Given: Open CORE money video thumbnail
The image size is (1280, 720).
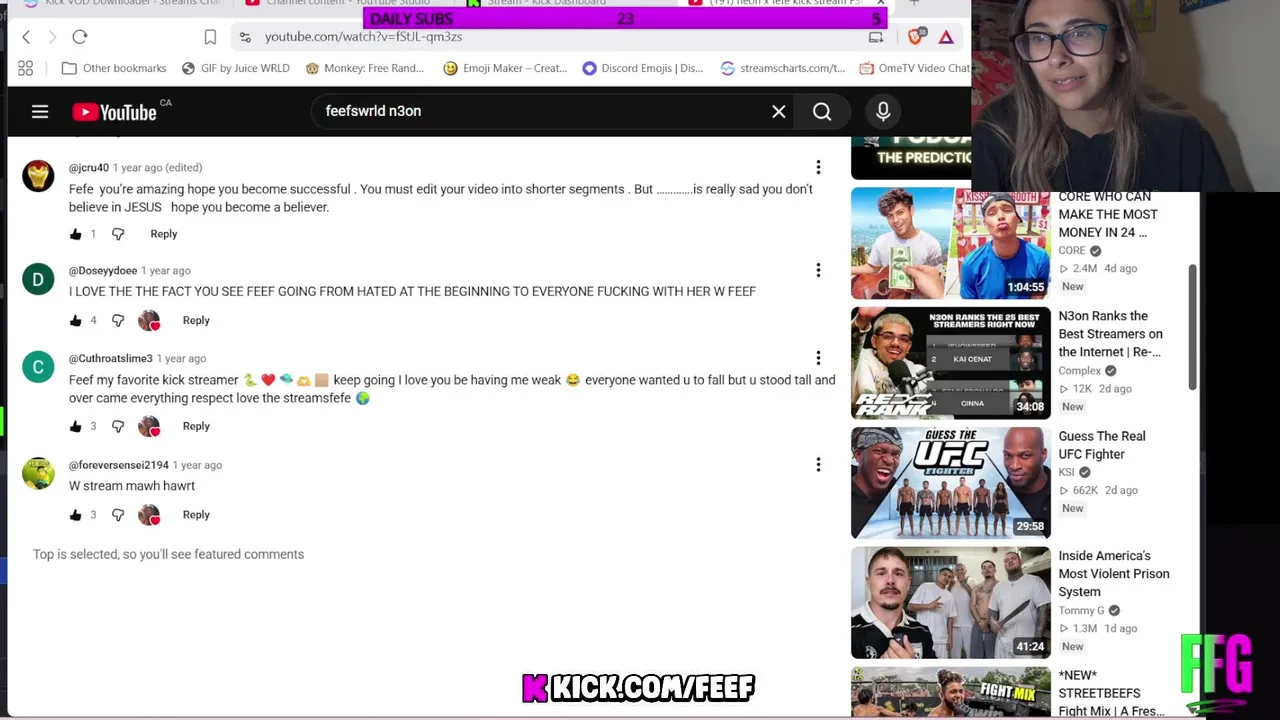Looking at the screenshot, I should (x=950, y=243).
